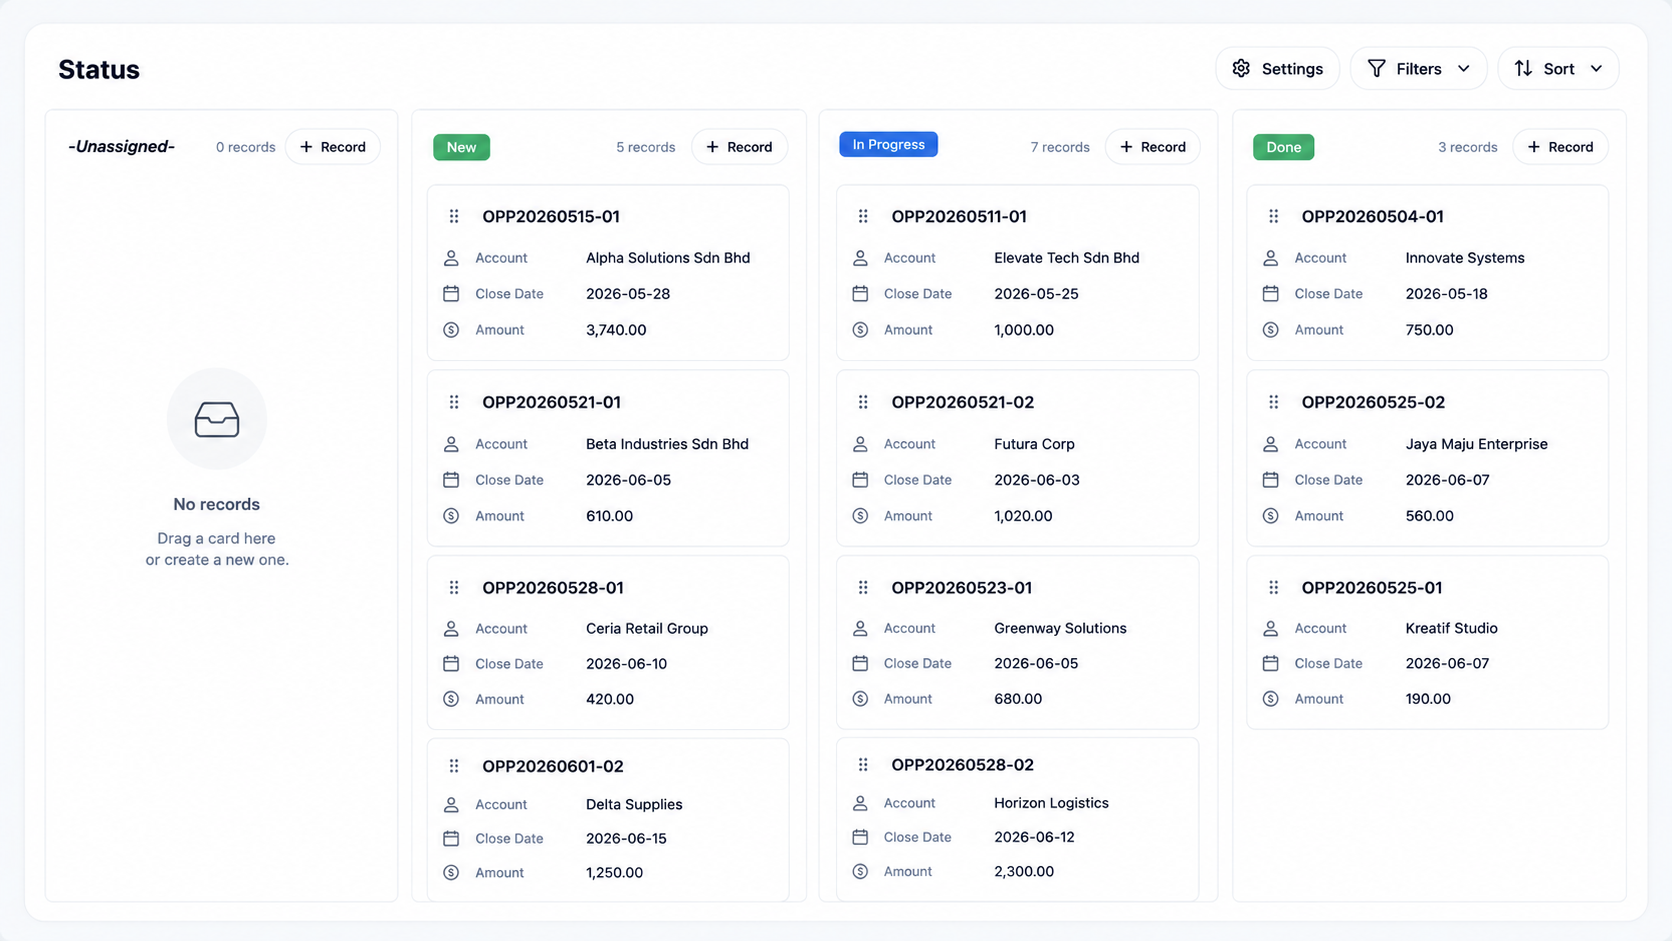Grab drag handle of OPP20260504-01

coord(1273,216)
